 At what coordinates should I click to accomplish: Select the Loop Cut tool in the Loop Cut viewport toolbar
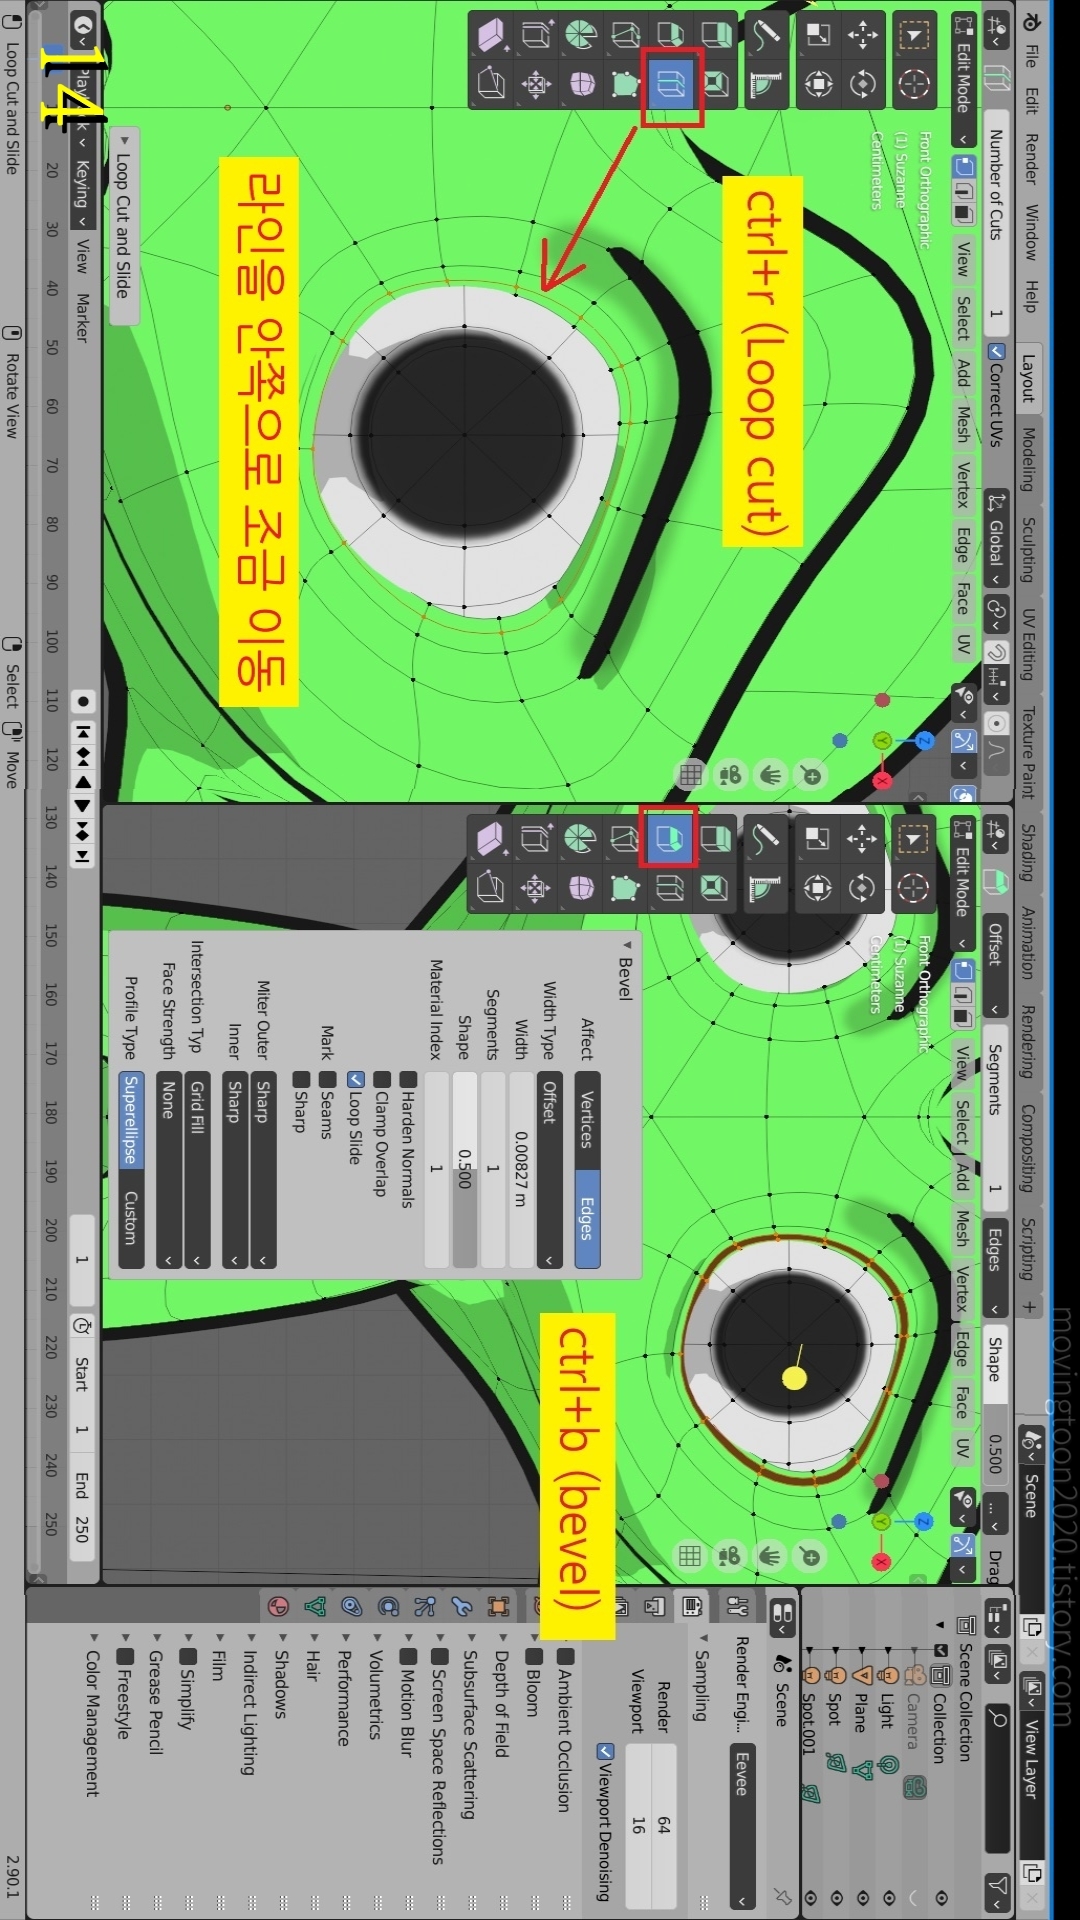[671, 84]
